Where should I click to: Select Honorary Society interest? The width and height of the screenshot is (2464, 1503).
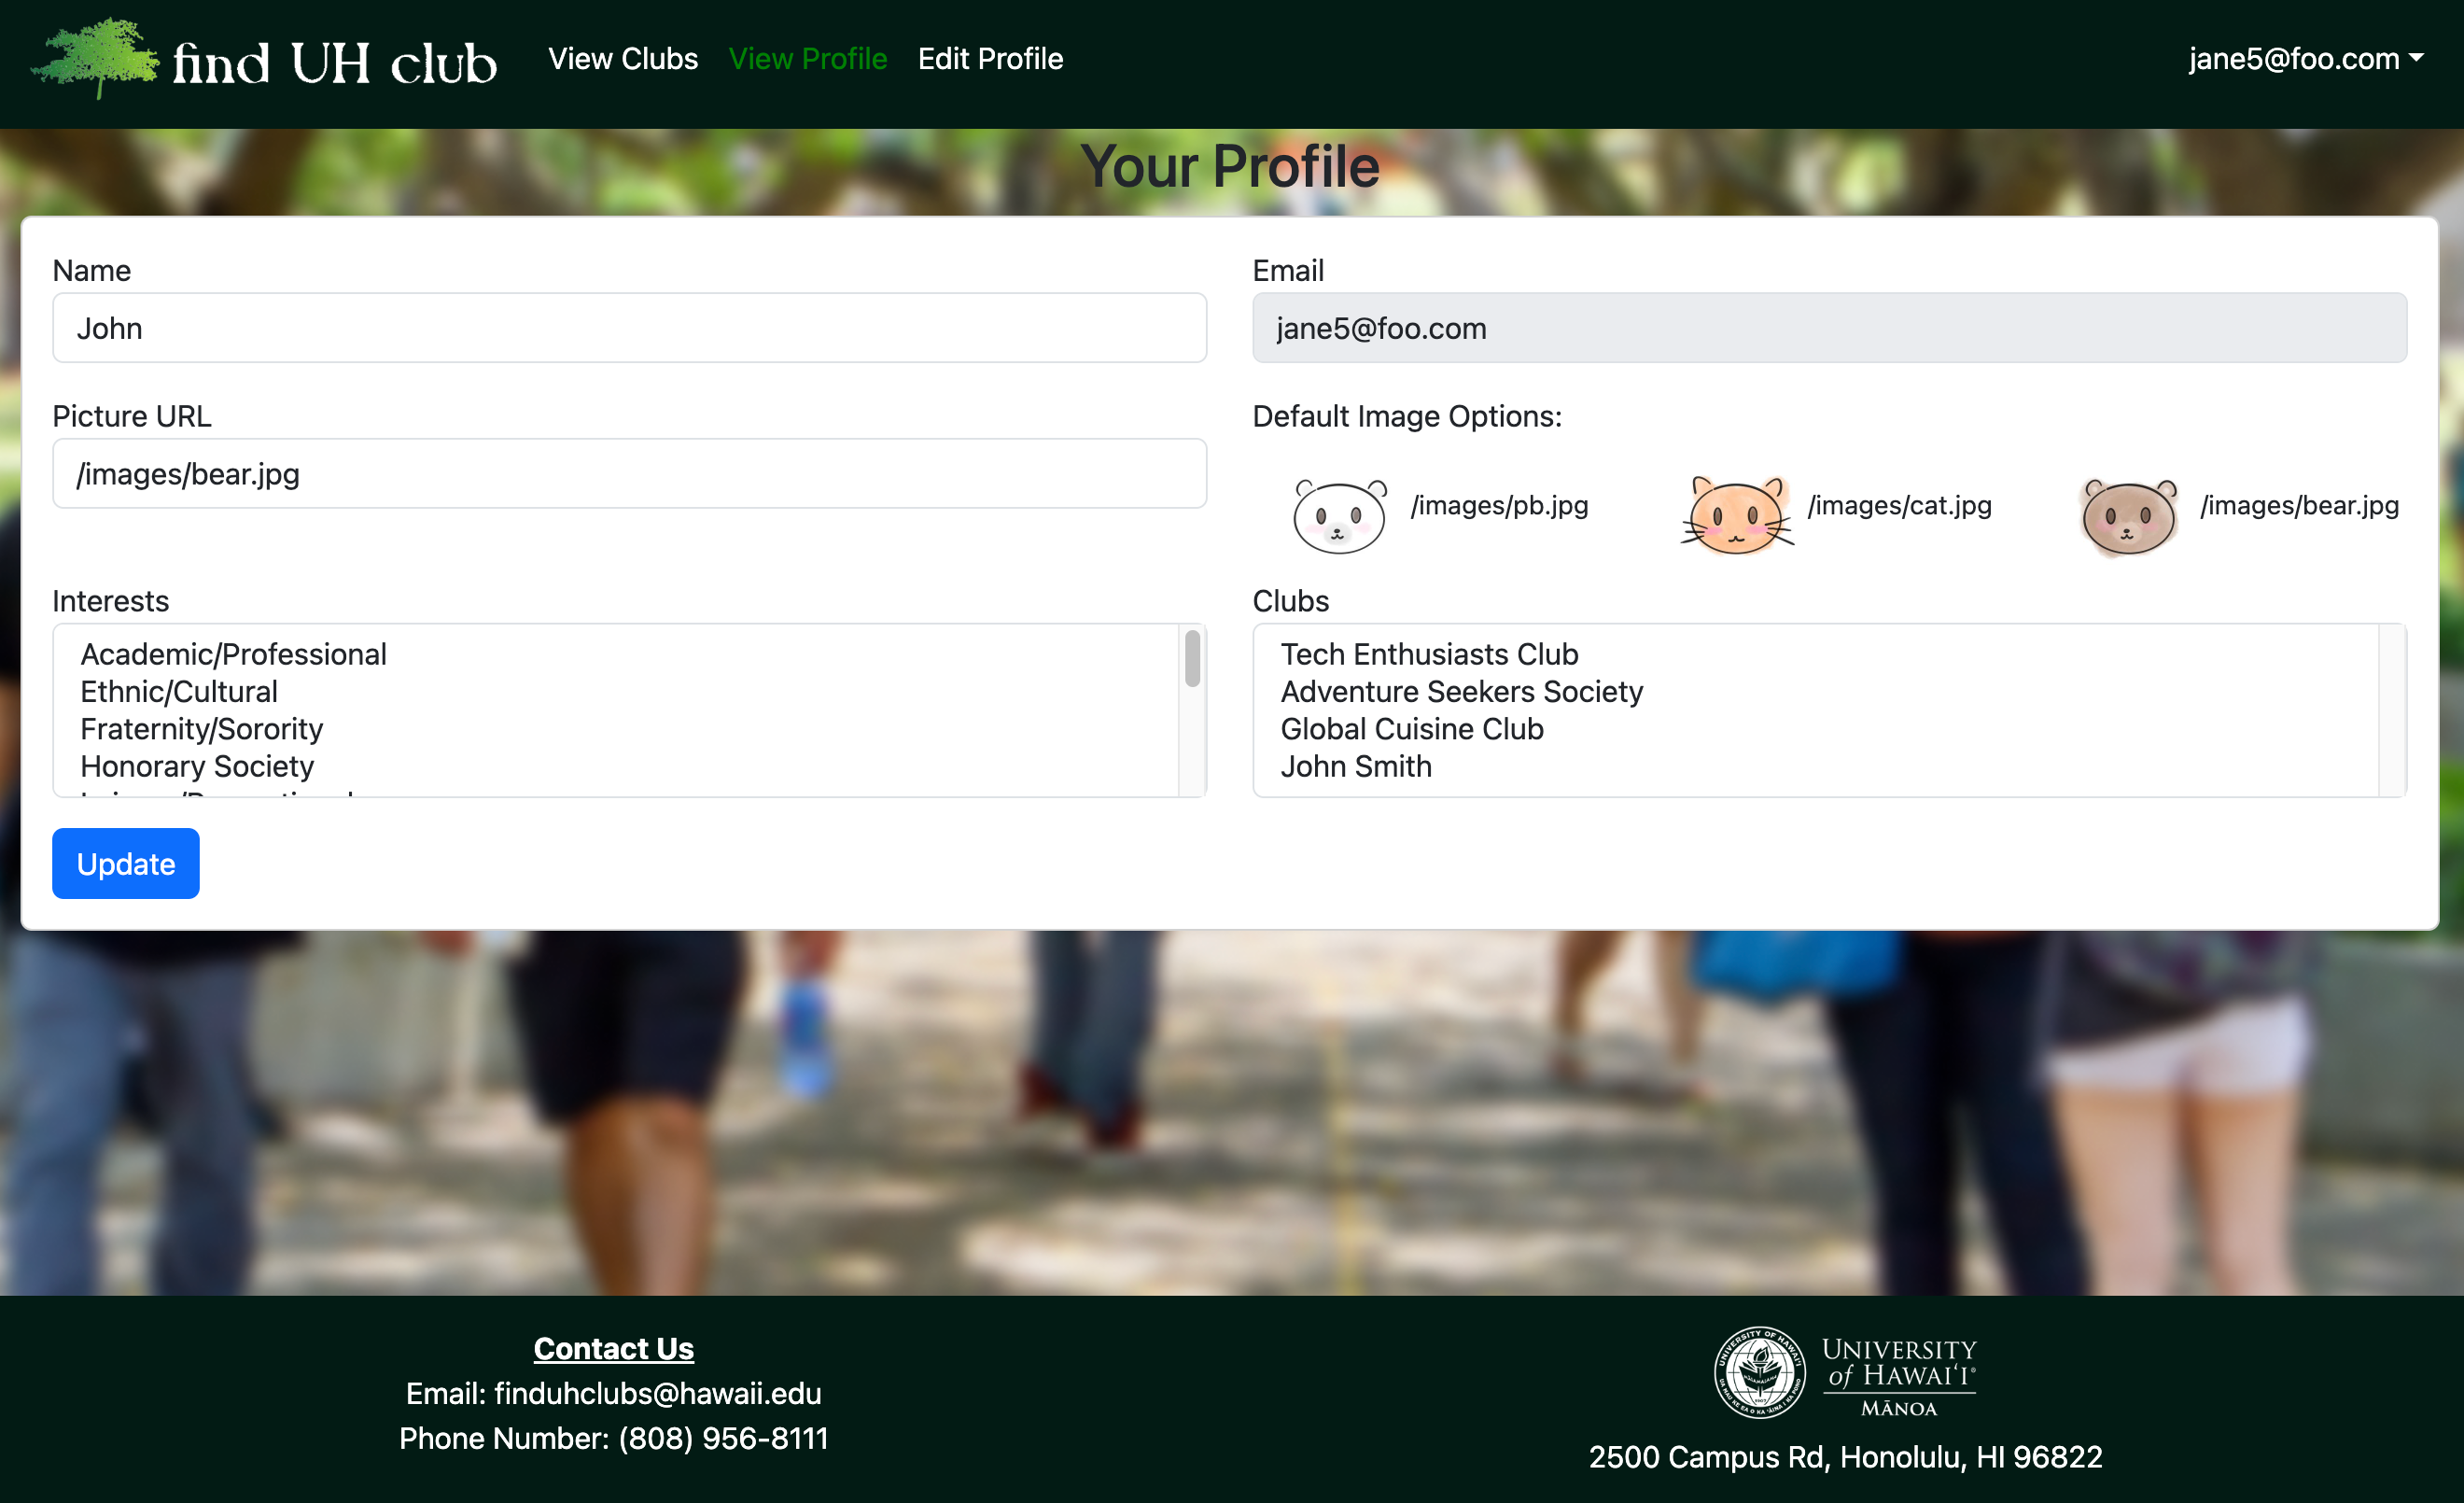[615, 766]
